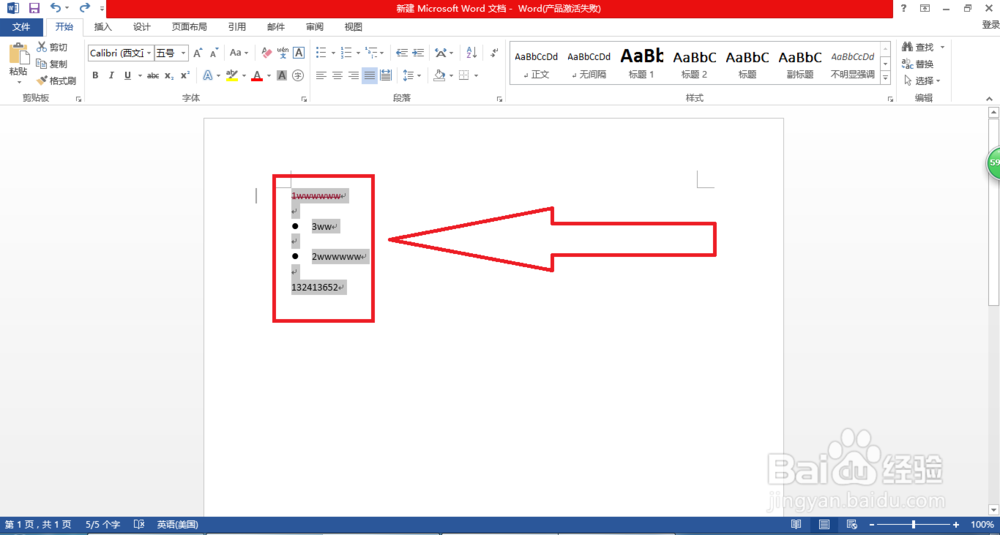Apply numbered list to selection
This screenshot has height=535, width=1000.
346,53
